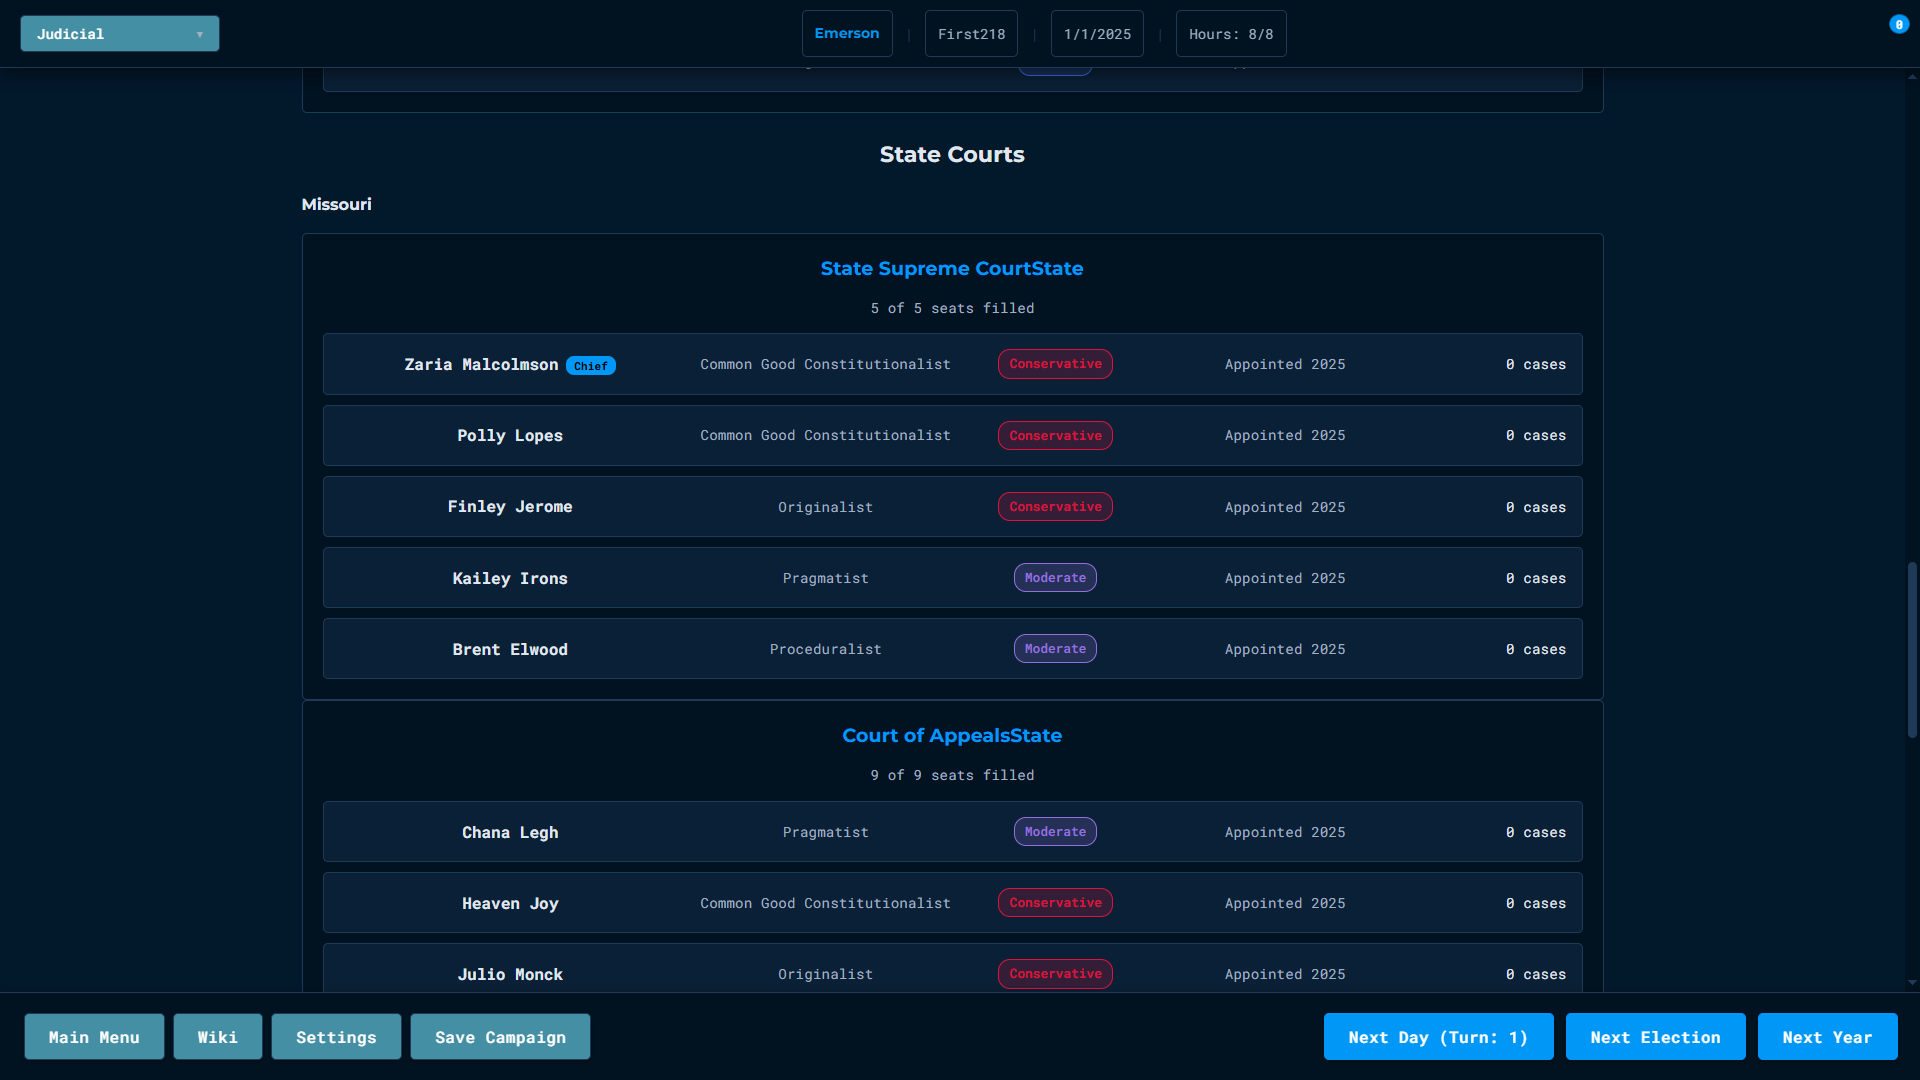This screenshot has width=1920, height=1080.
Task: Open Settings
Action: pos(336,1037)
